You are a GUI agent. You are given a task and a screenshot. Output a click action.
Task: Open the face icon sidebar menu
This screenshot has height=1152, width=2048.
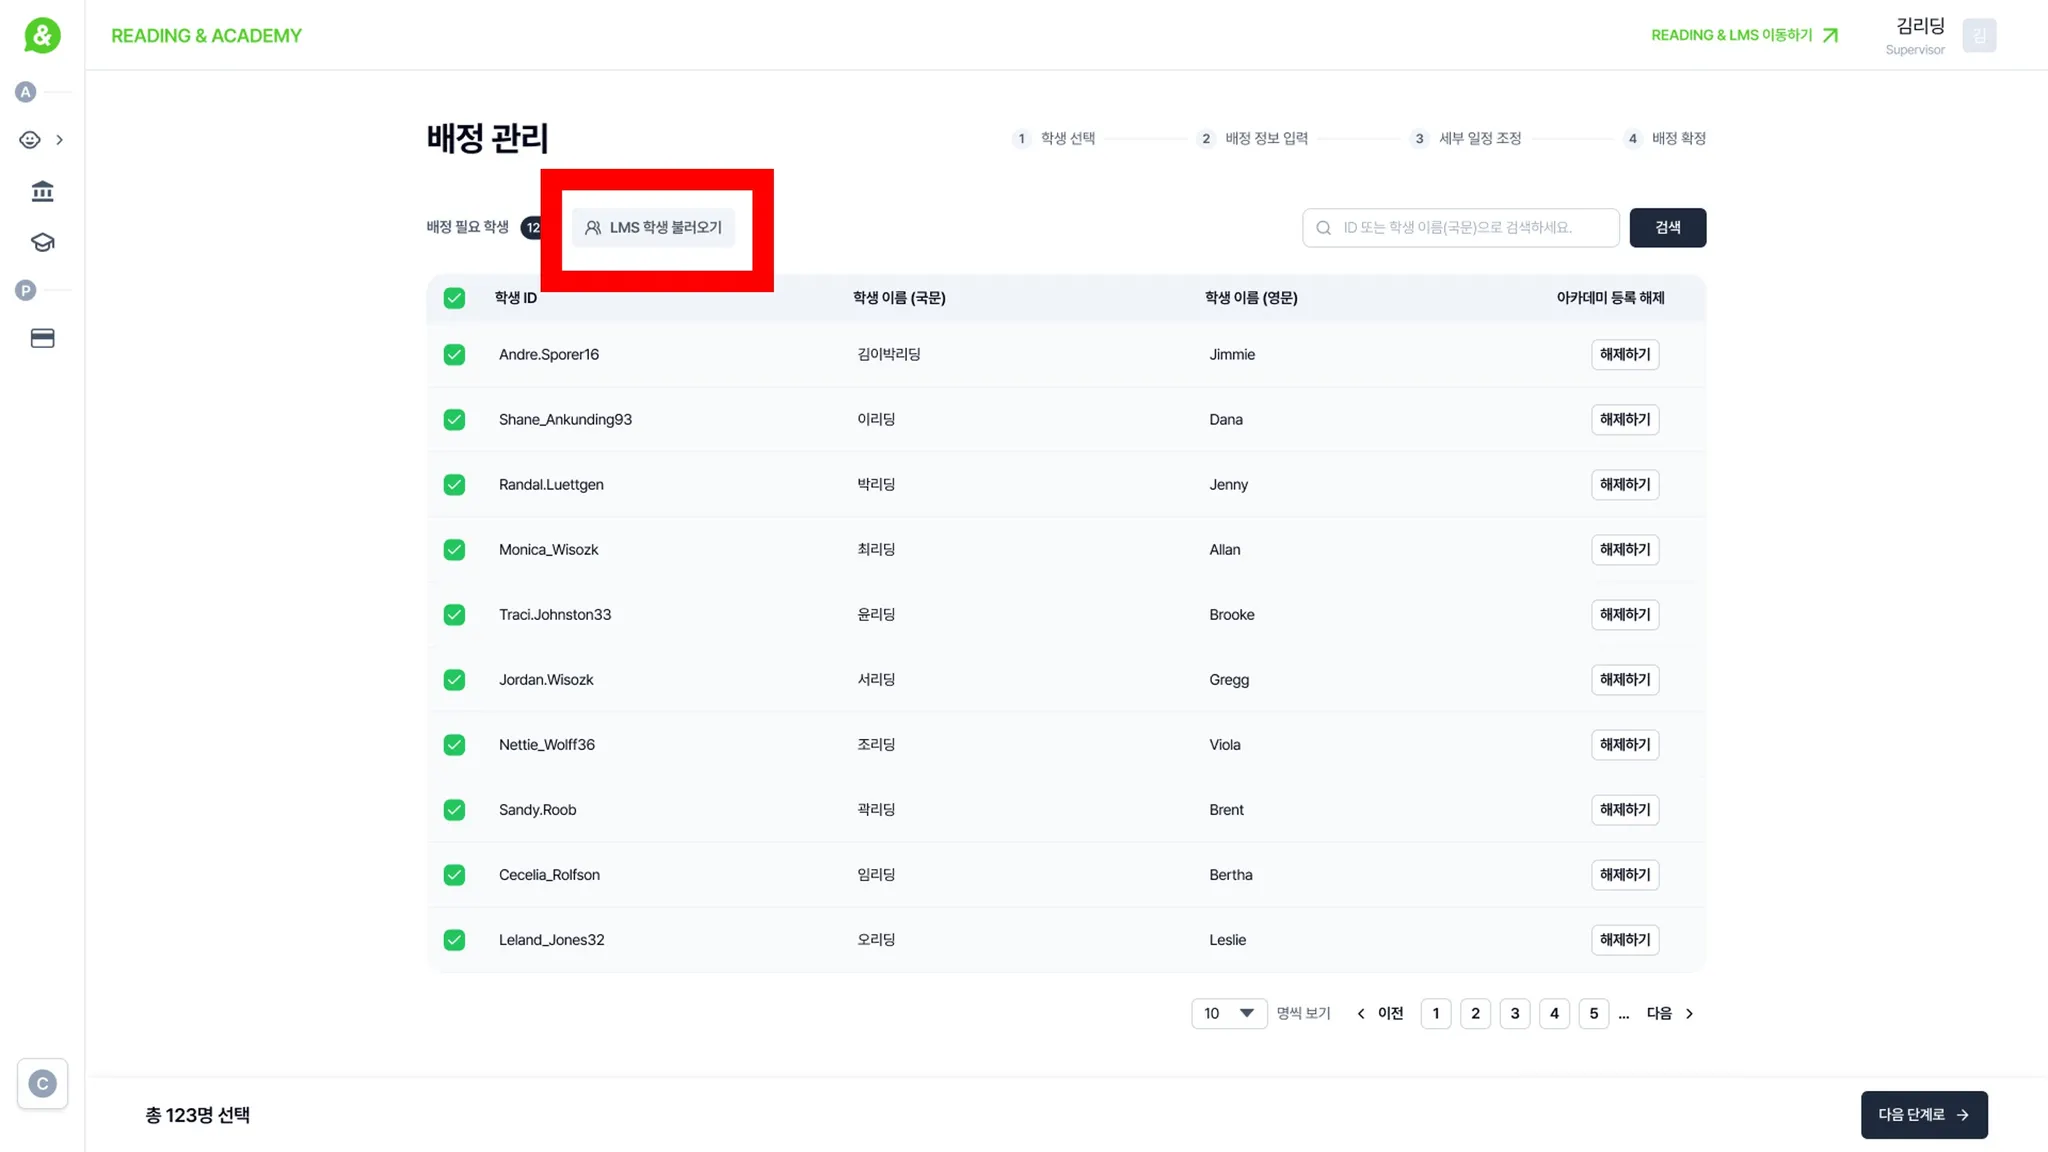(30, 140)
